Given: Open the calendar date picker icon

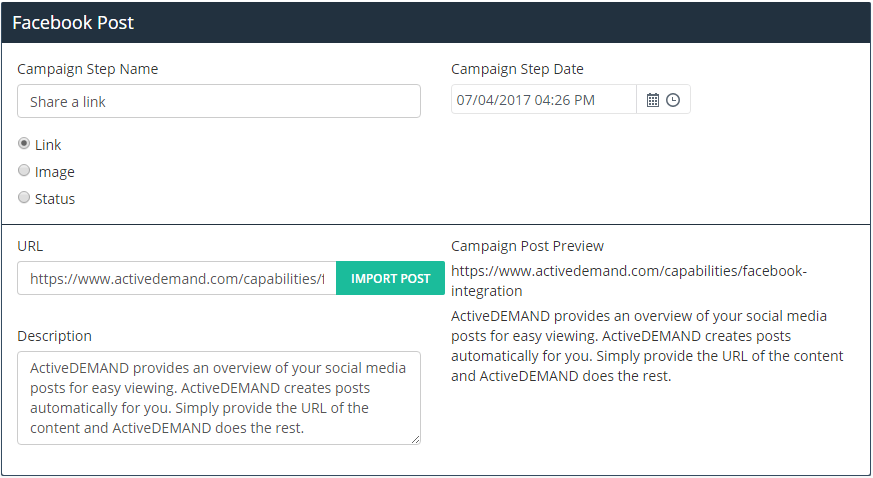Looking at the screenshot, I should pyautogui.click(x=653, y=100).
